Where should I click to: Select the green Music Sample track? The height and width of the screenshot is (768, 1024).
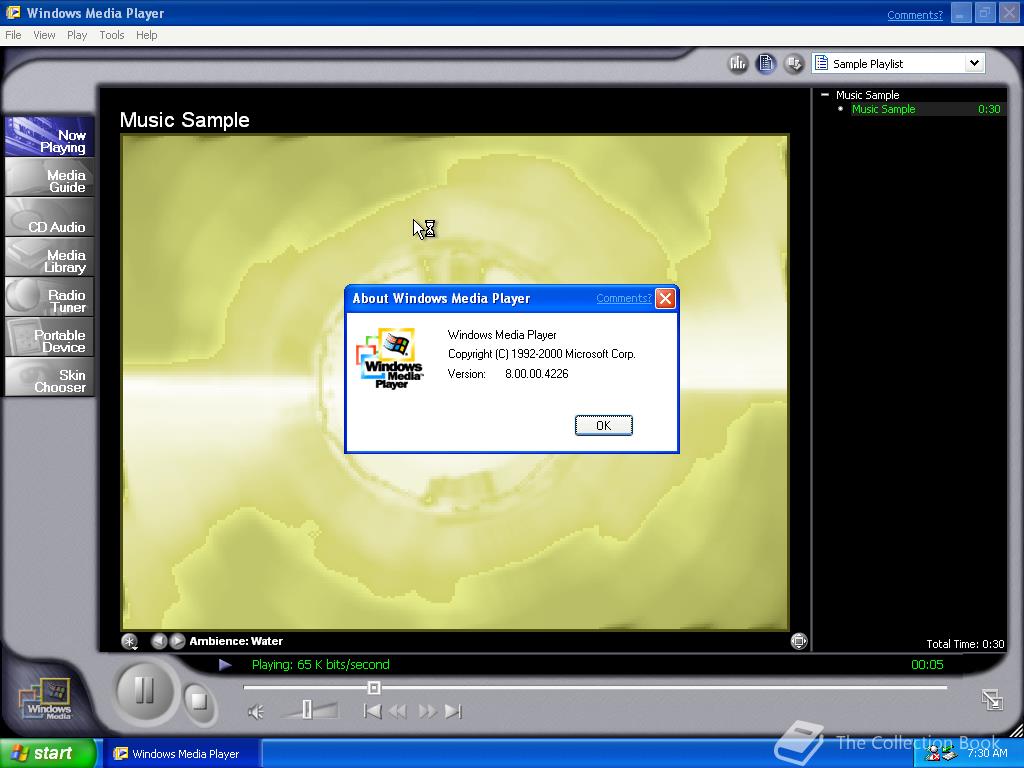[x=883, y=109]
